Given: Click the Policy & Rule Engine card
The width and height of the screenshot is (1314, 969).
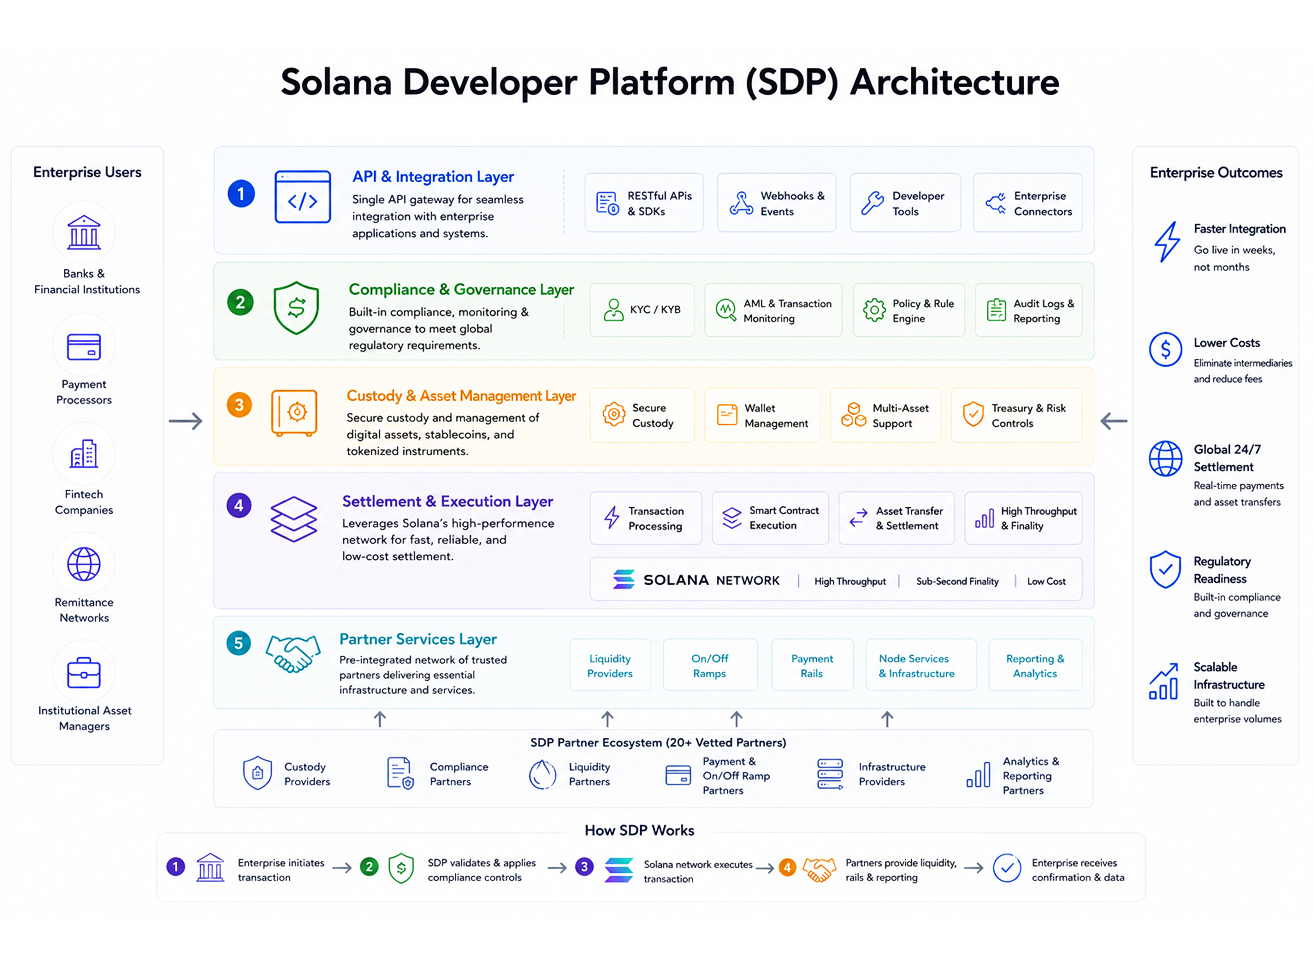Looking at the screenshot, I should [x=909, y=310].
